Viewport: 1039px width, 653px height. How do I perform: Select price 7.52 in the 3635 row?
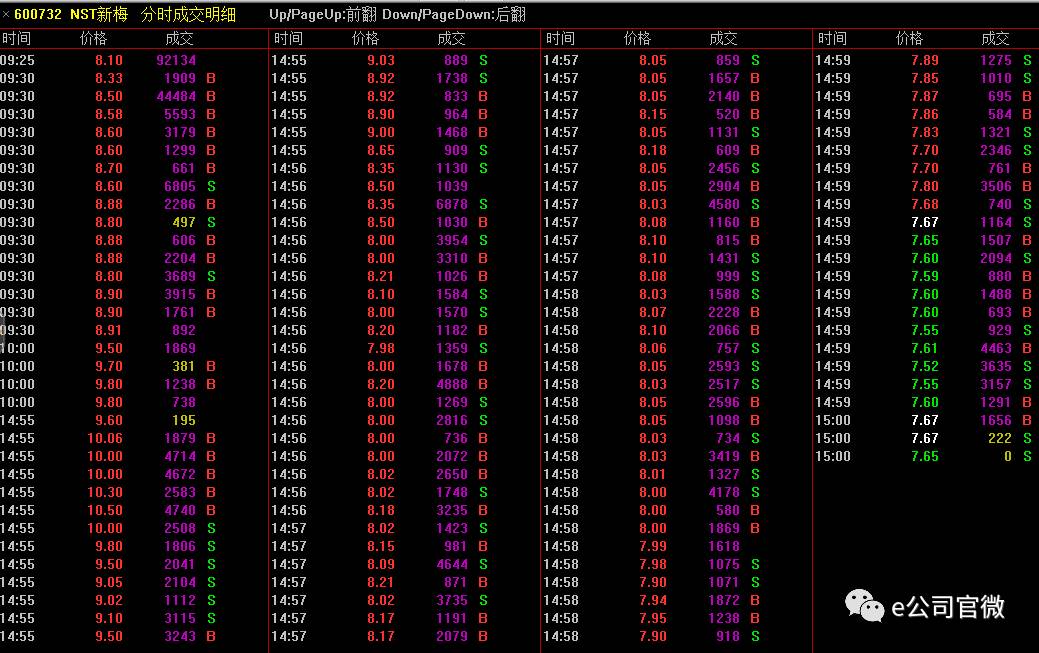click(924, 366)
